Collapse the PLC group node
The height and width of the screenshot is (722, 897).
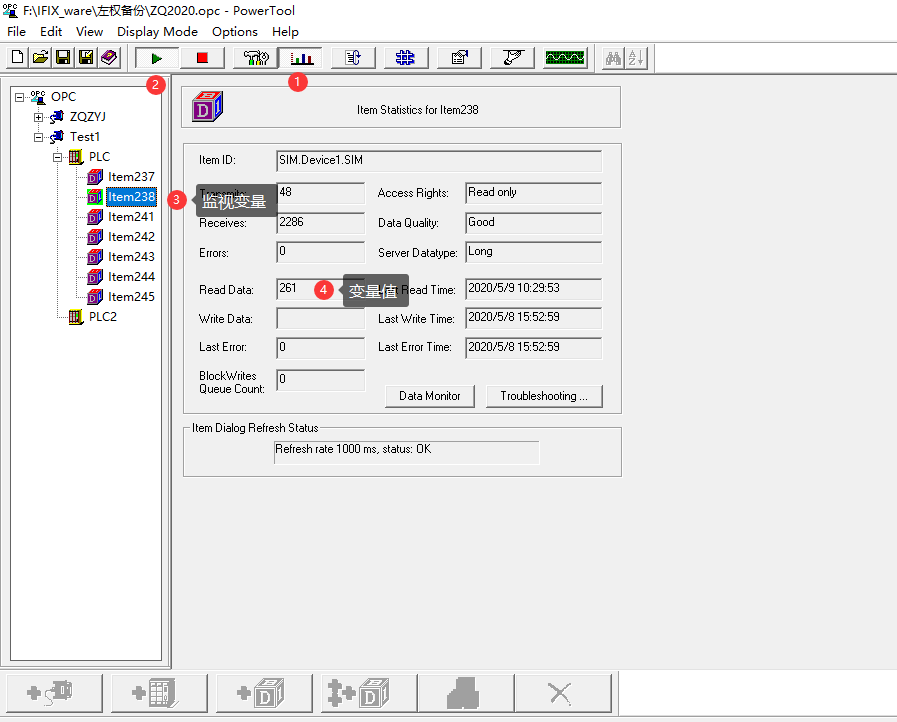(57, 156)
